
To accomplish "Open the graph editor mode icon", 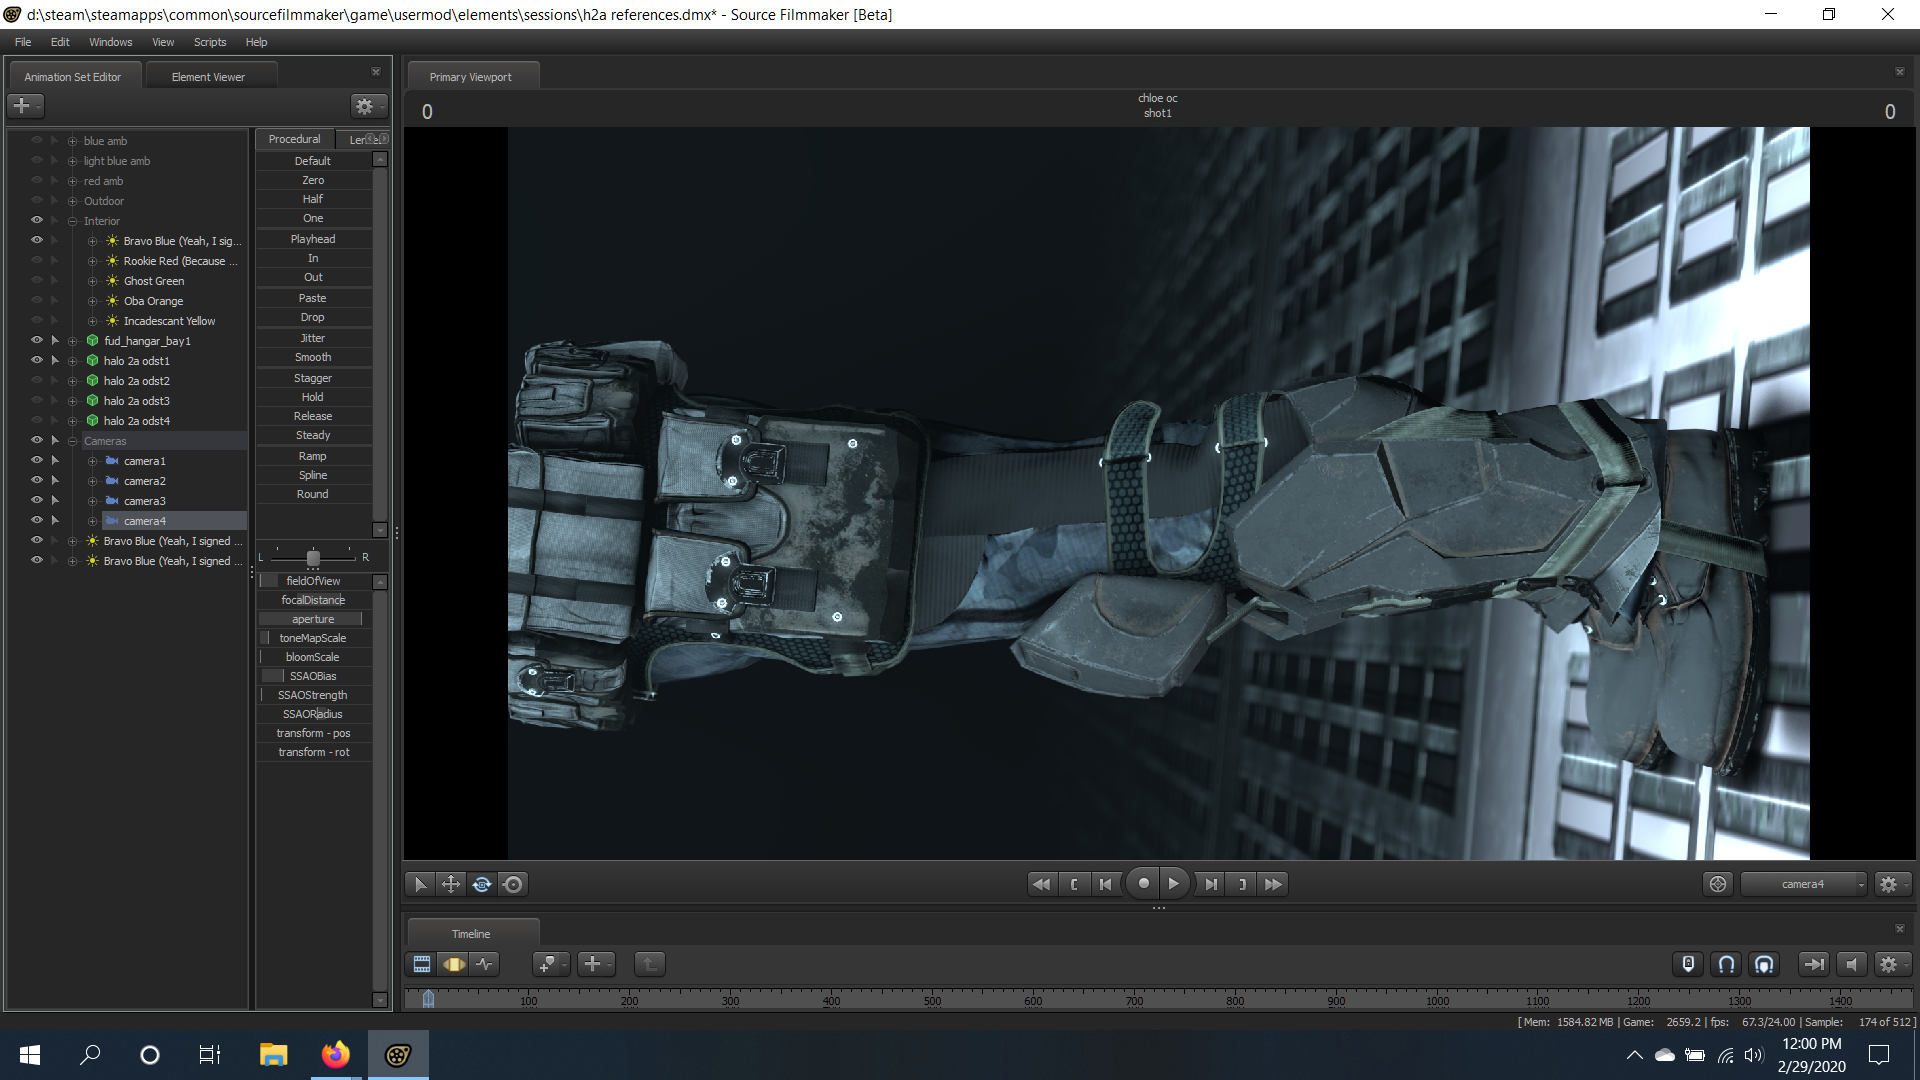I will click(485, 964).
